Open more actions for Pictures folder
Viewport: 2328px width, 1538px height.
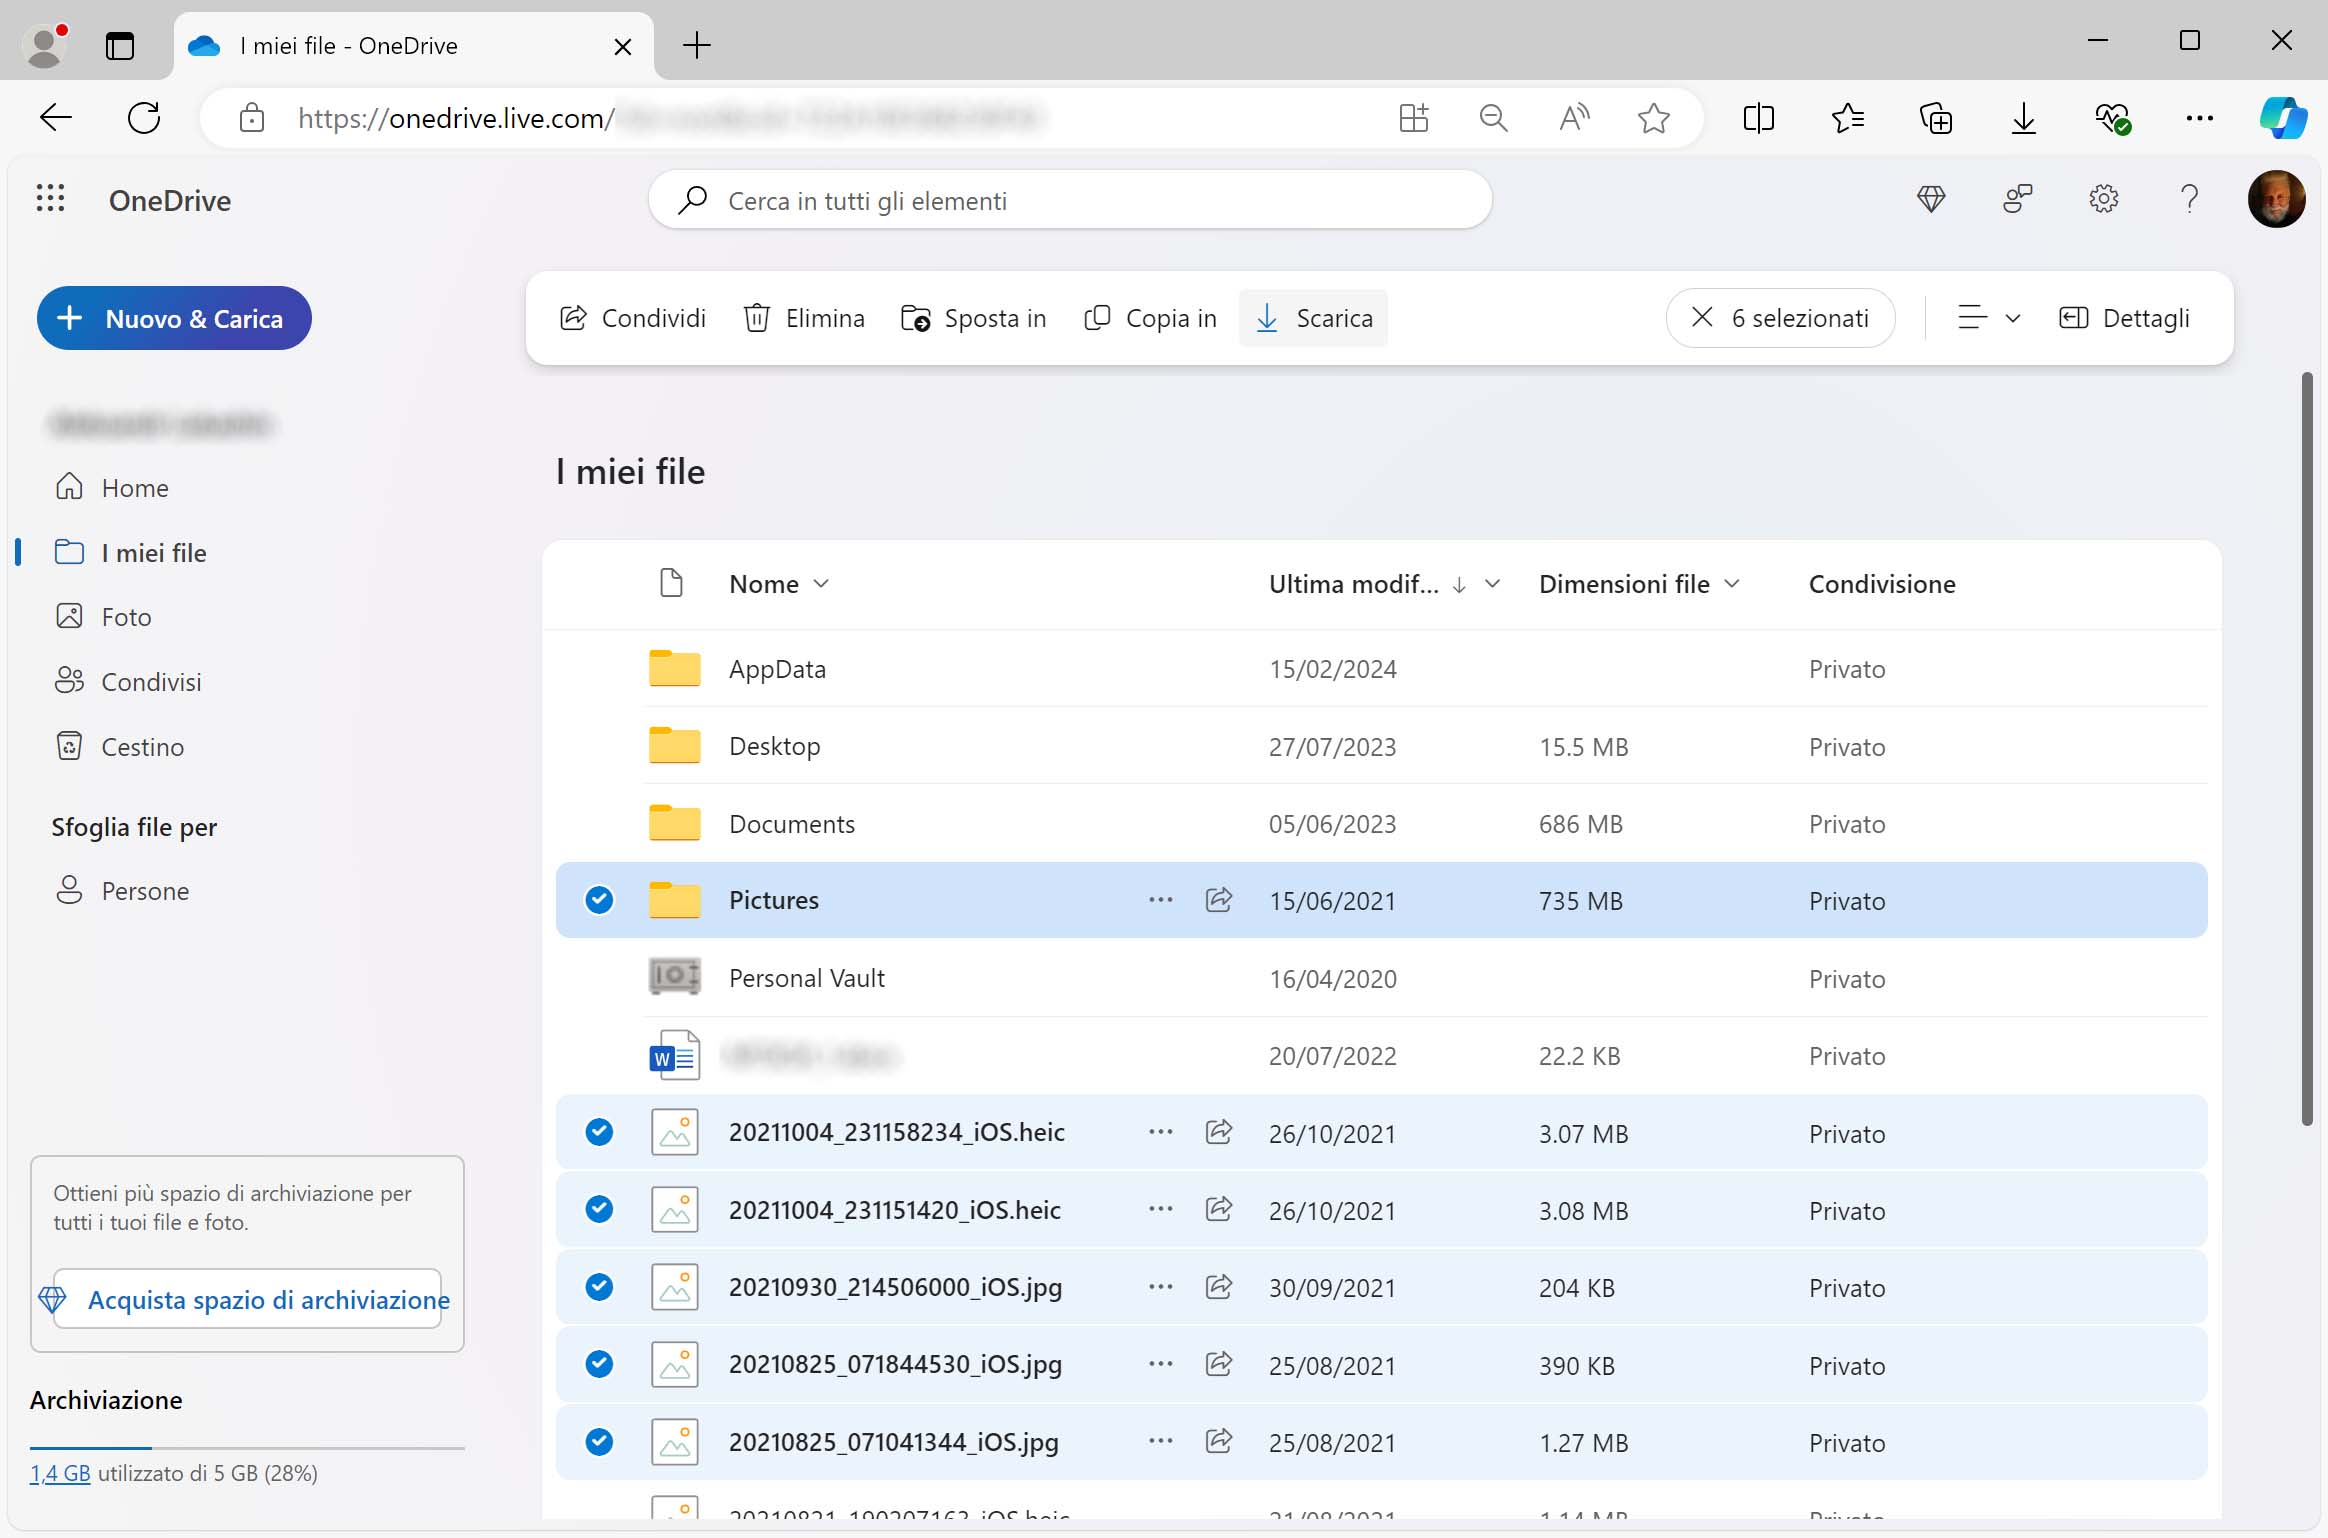click(x=1160, y=899)
